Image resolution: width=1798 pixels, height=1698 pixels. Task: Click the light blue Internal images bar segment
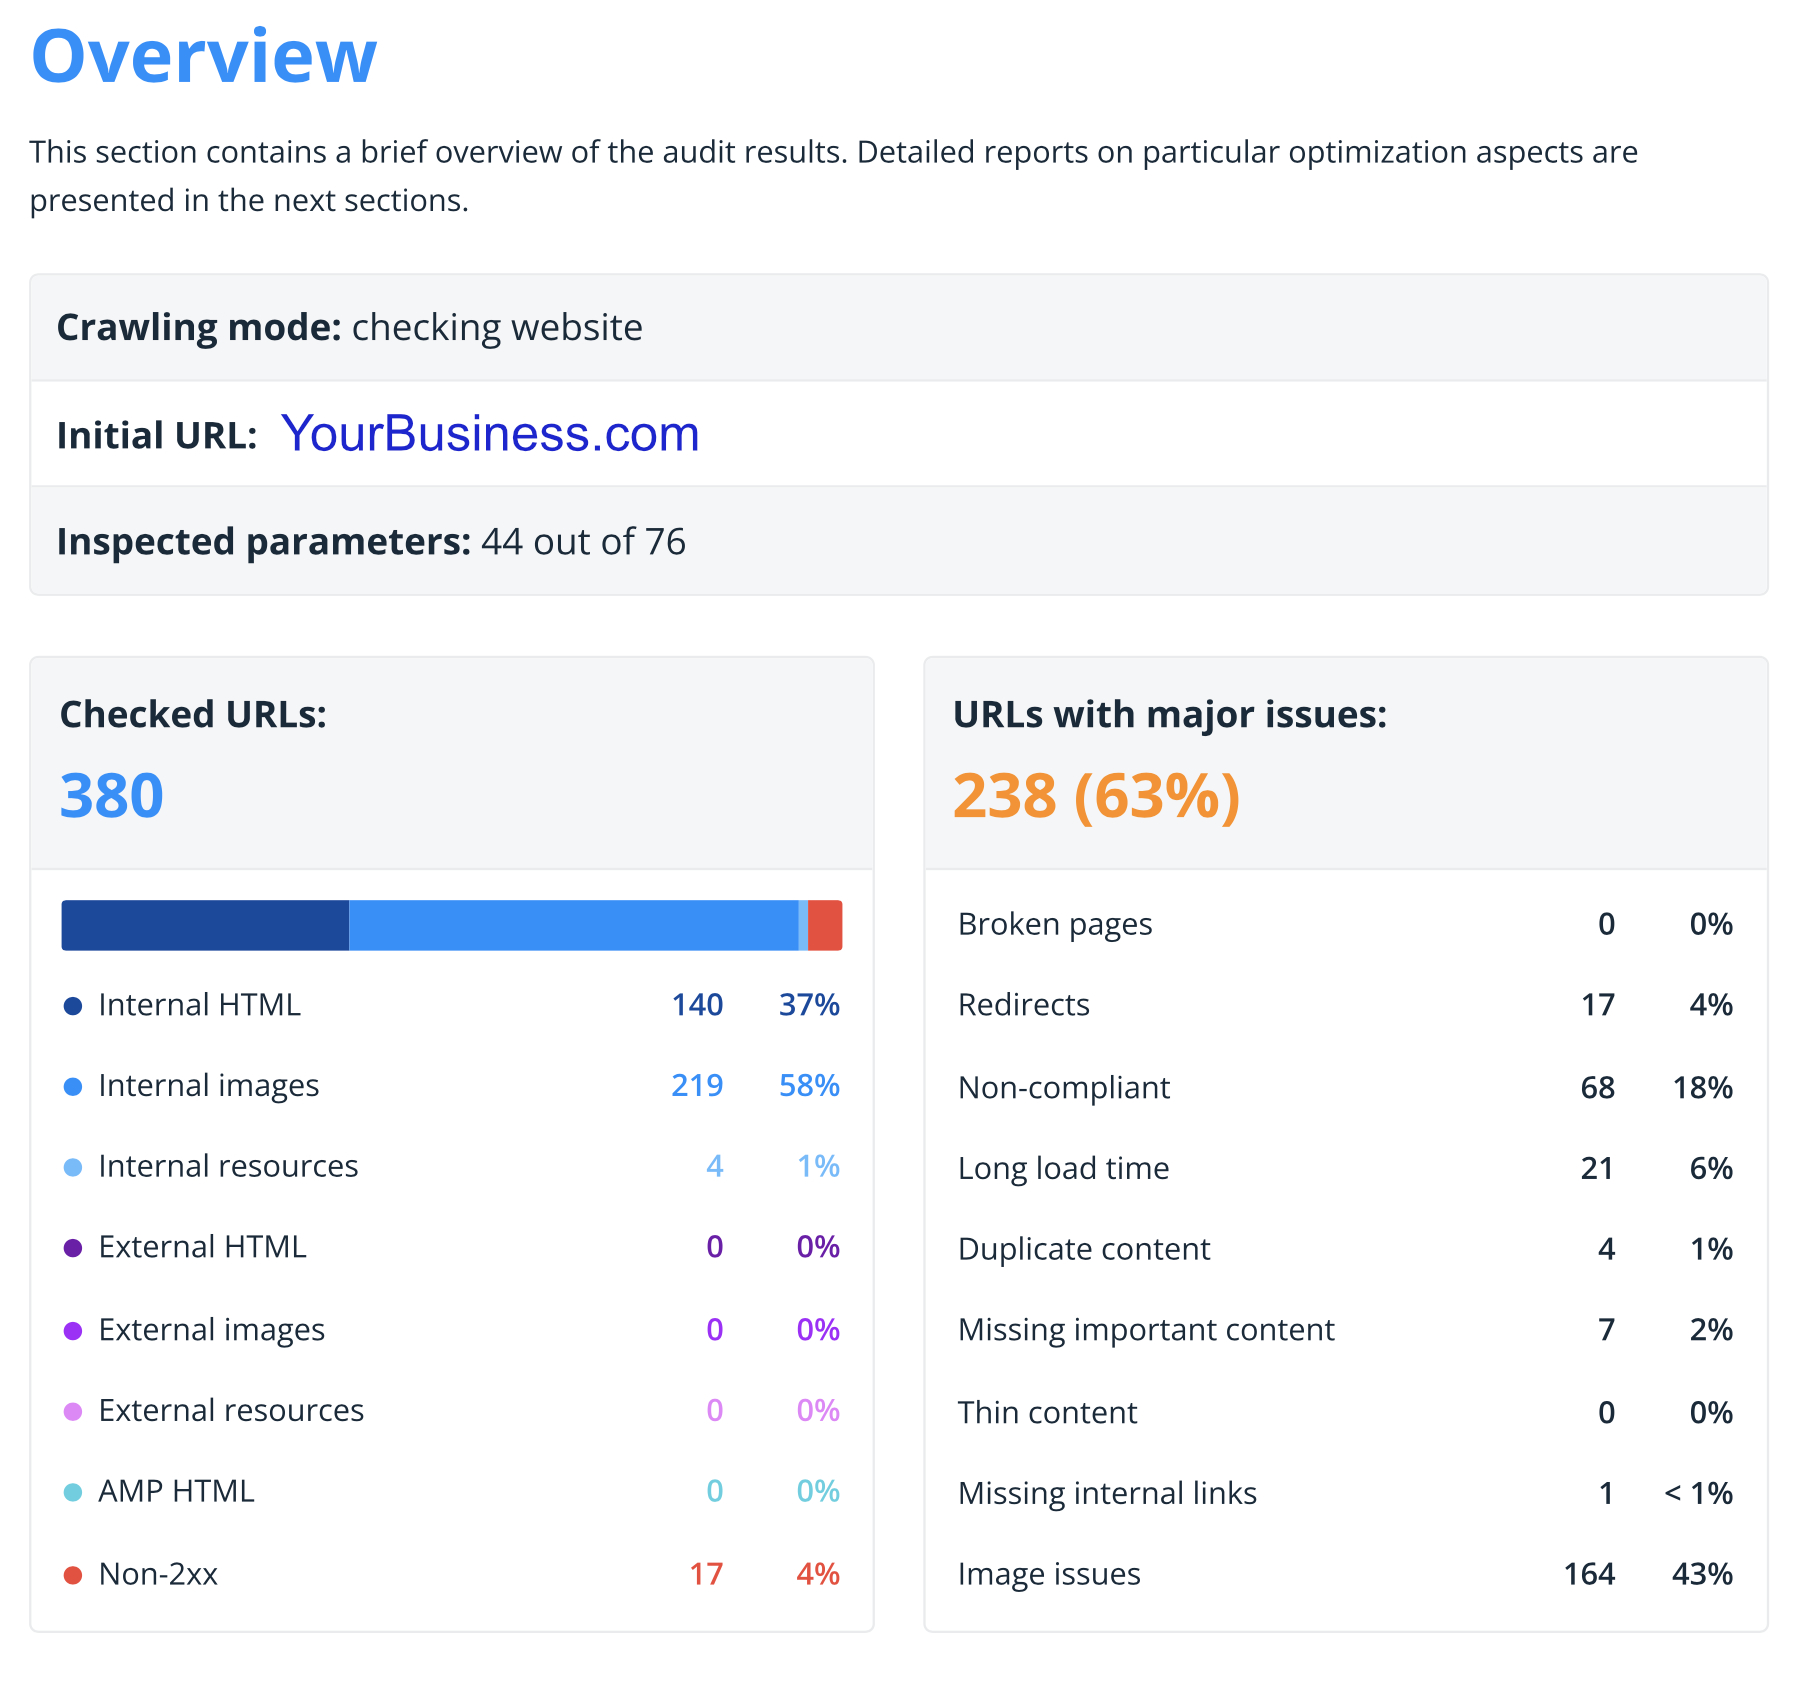[573, 925]
